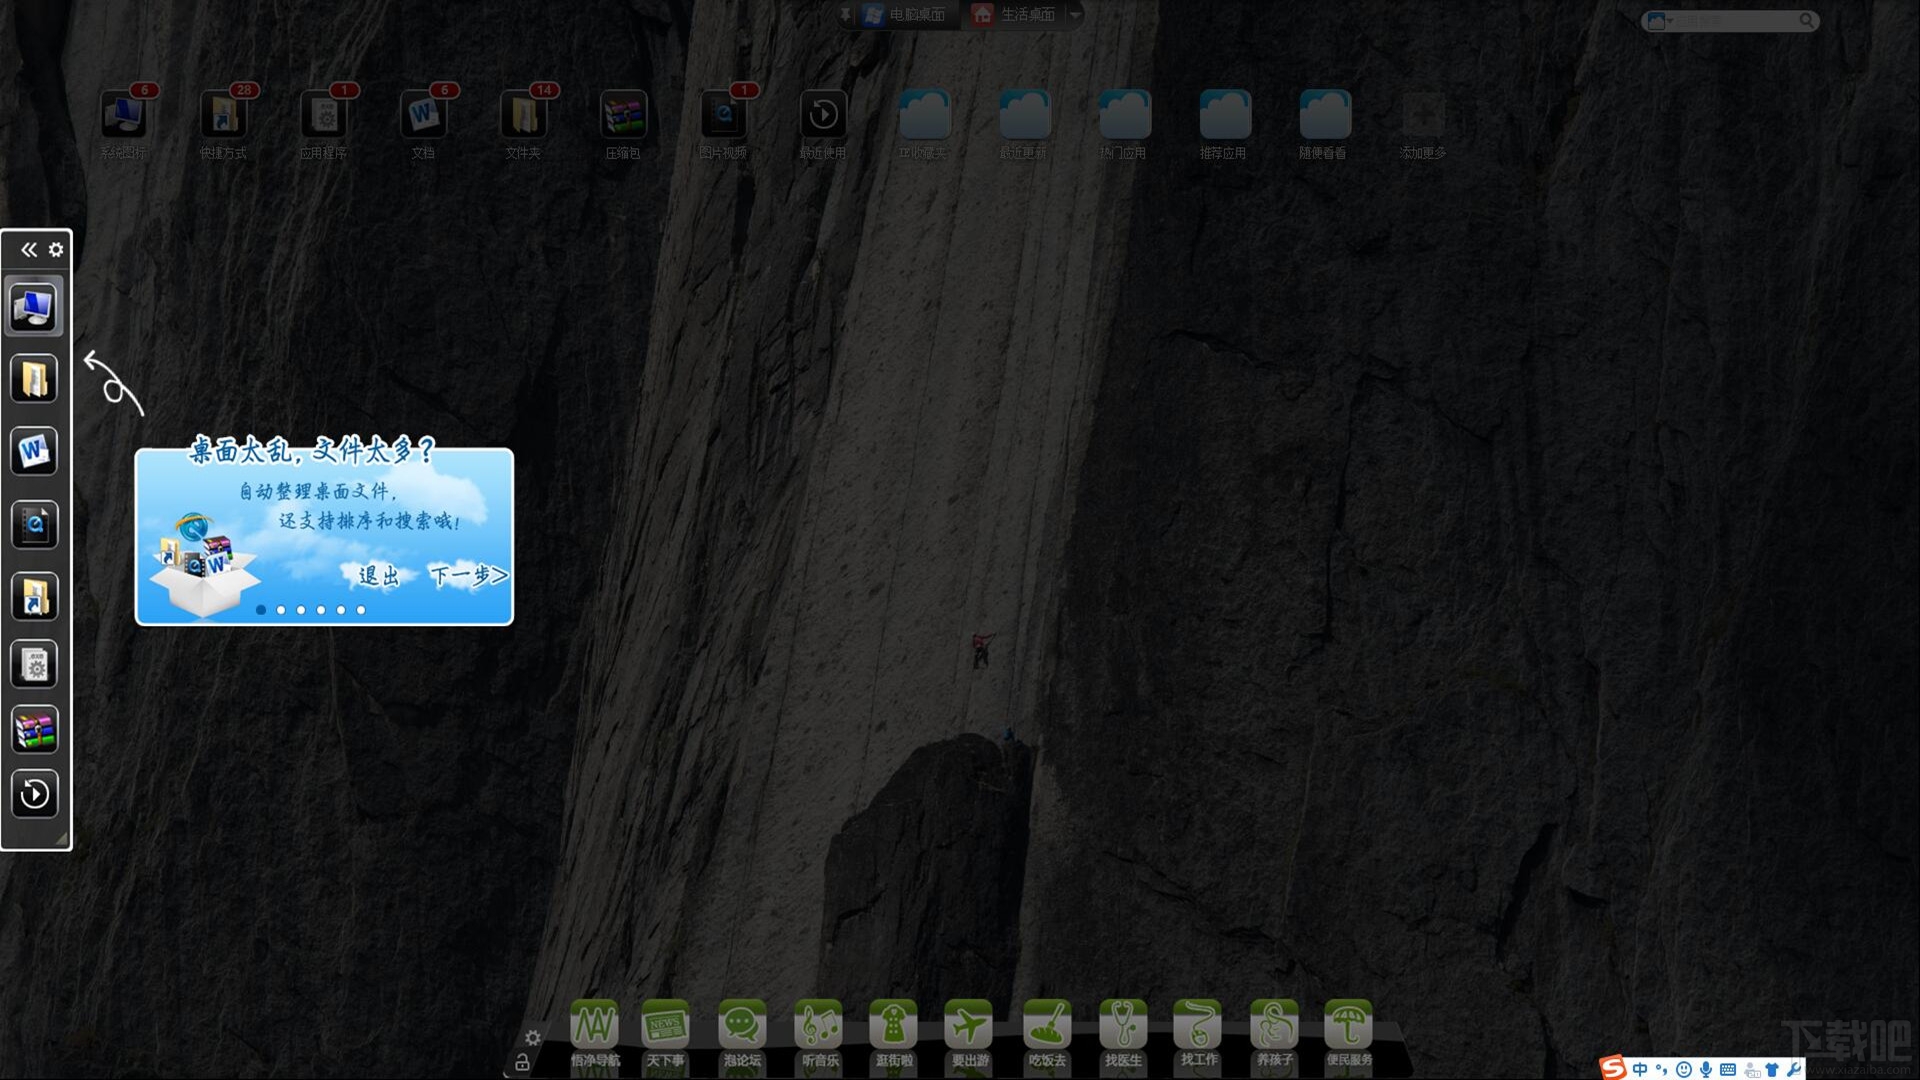This screenshot has height=1080, width=1920.
Task: Click the sidebar settings gear
Action: tap(56, 250)
